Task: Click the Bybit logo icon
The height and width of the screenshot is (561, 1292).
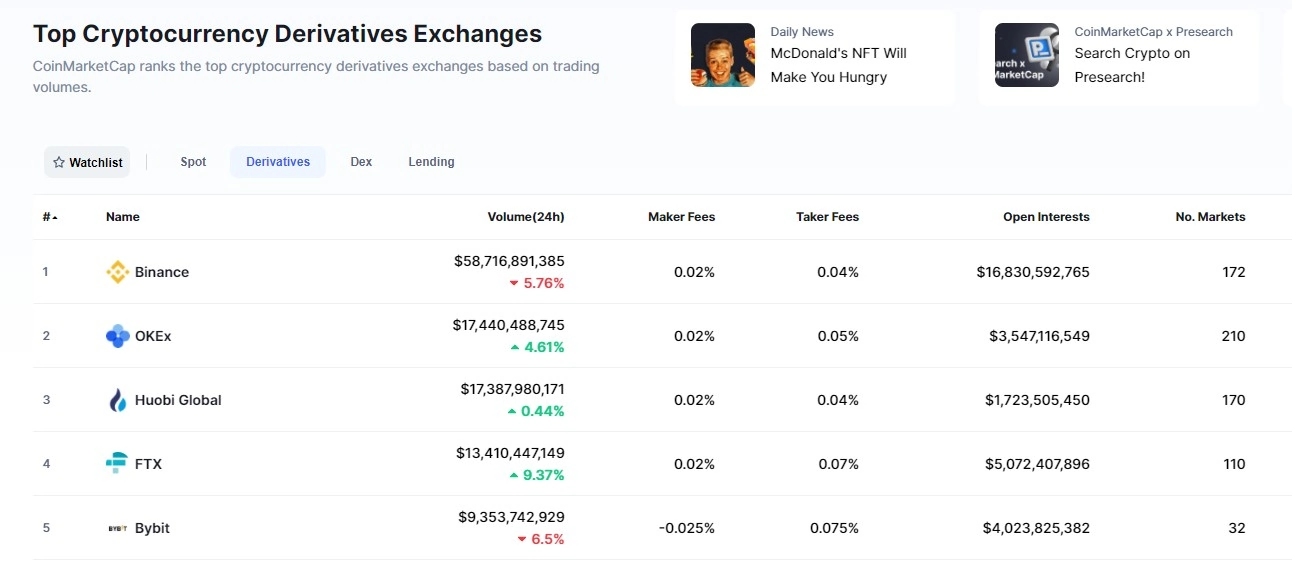Action: tap(117, 528)
